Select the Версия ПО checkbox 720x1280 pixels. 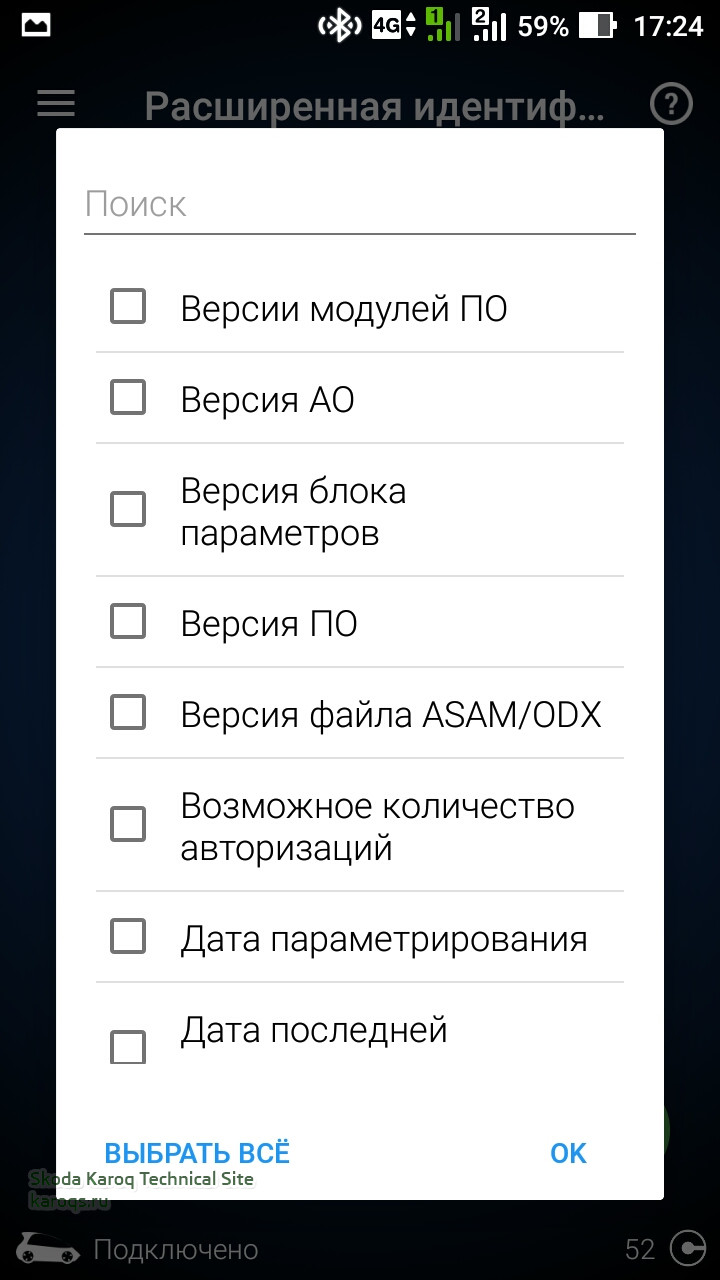128,622
